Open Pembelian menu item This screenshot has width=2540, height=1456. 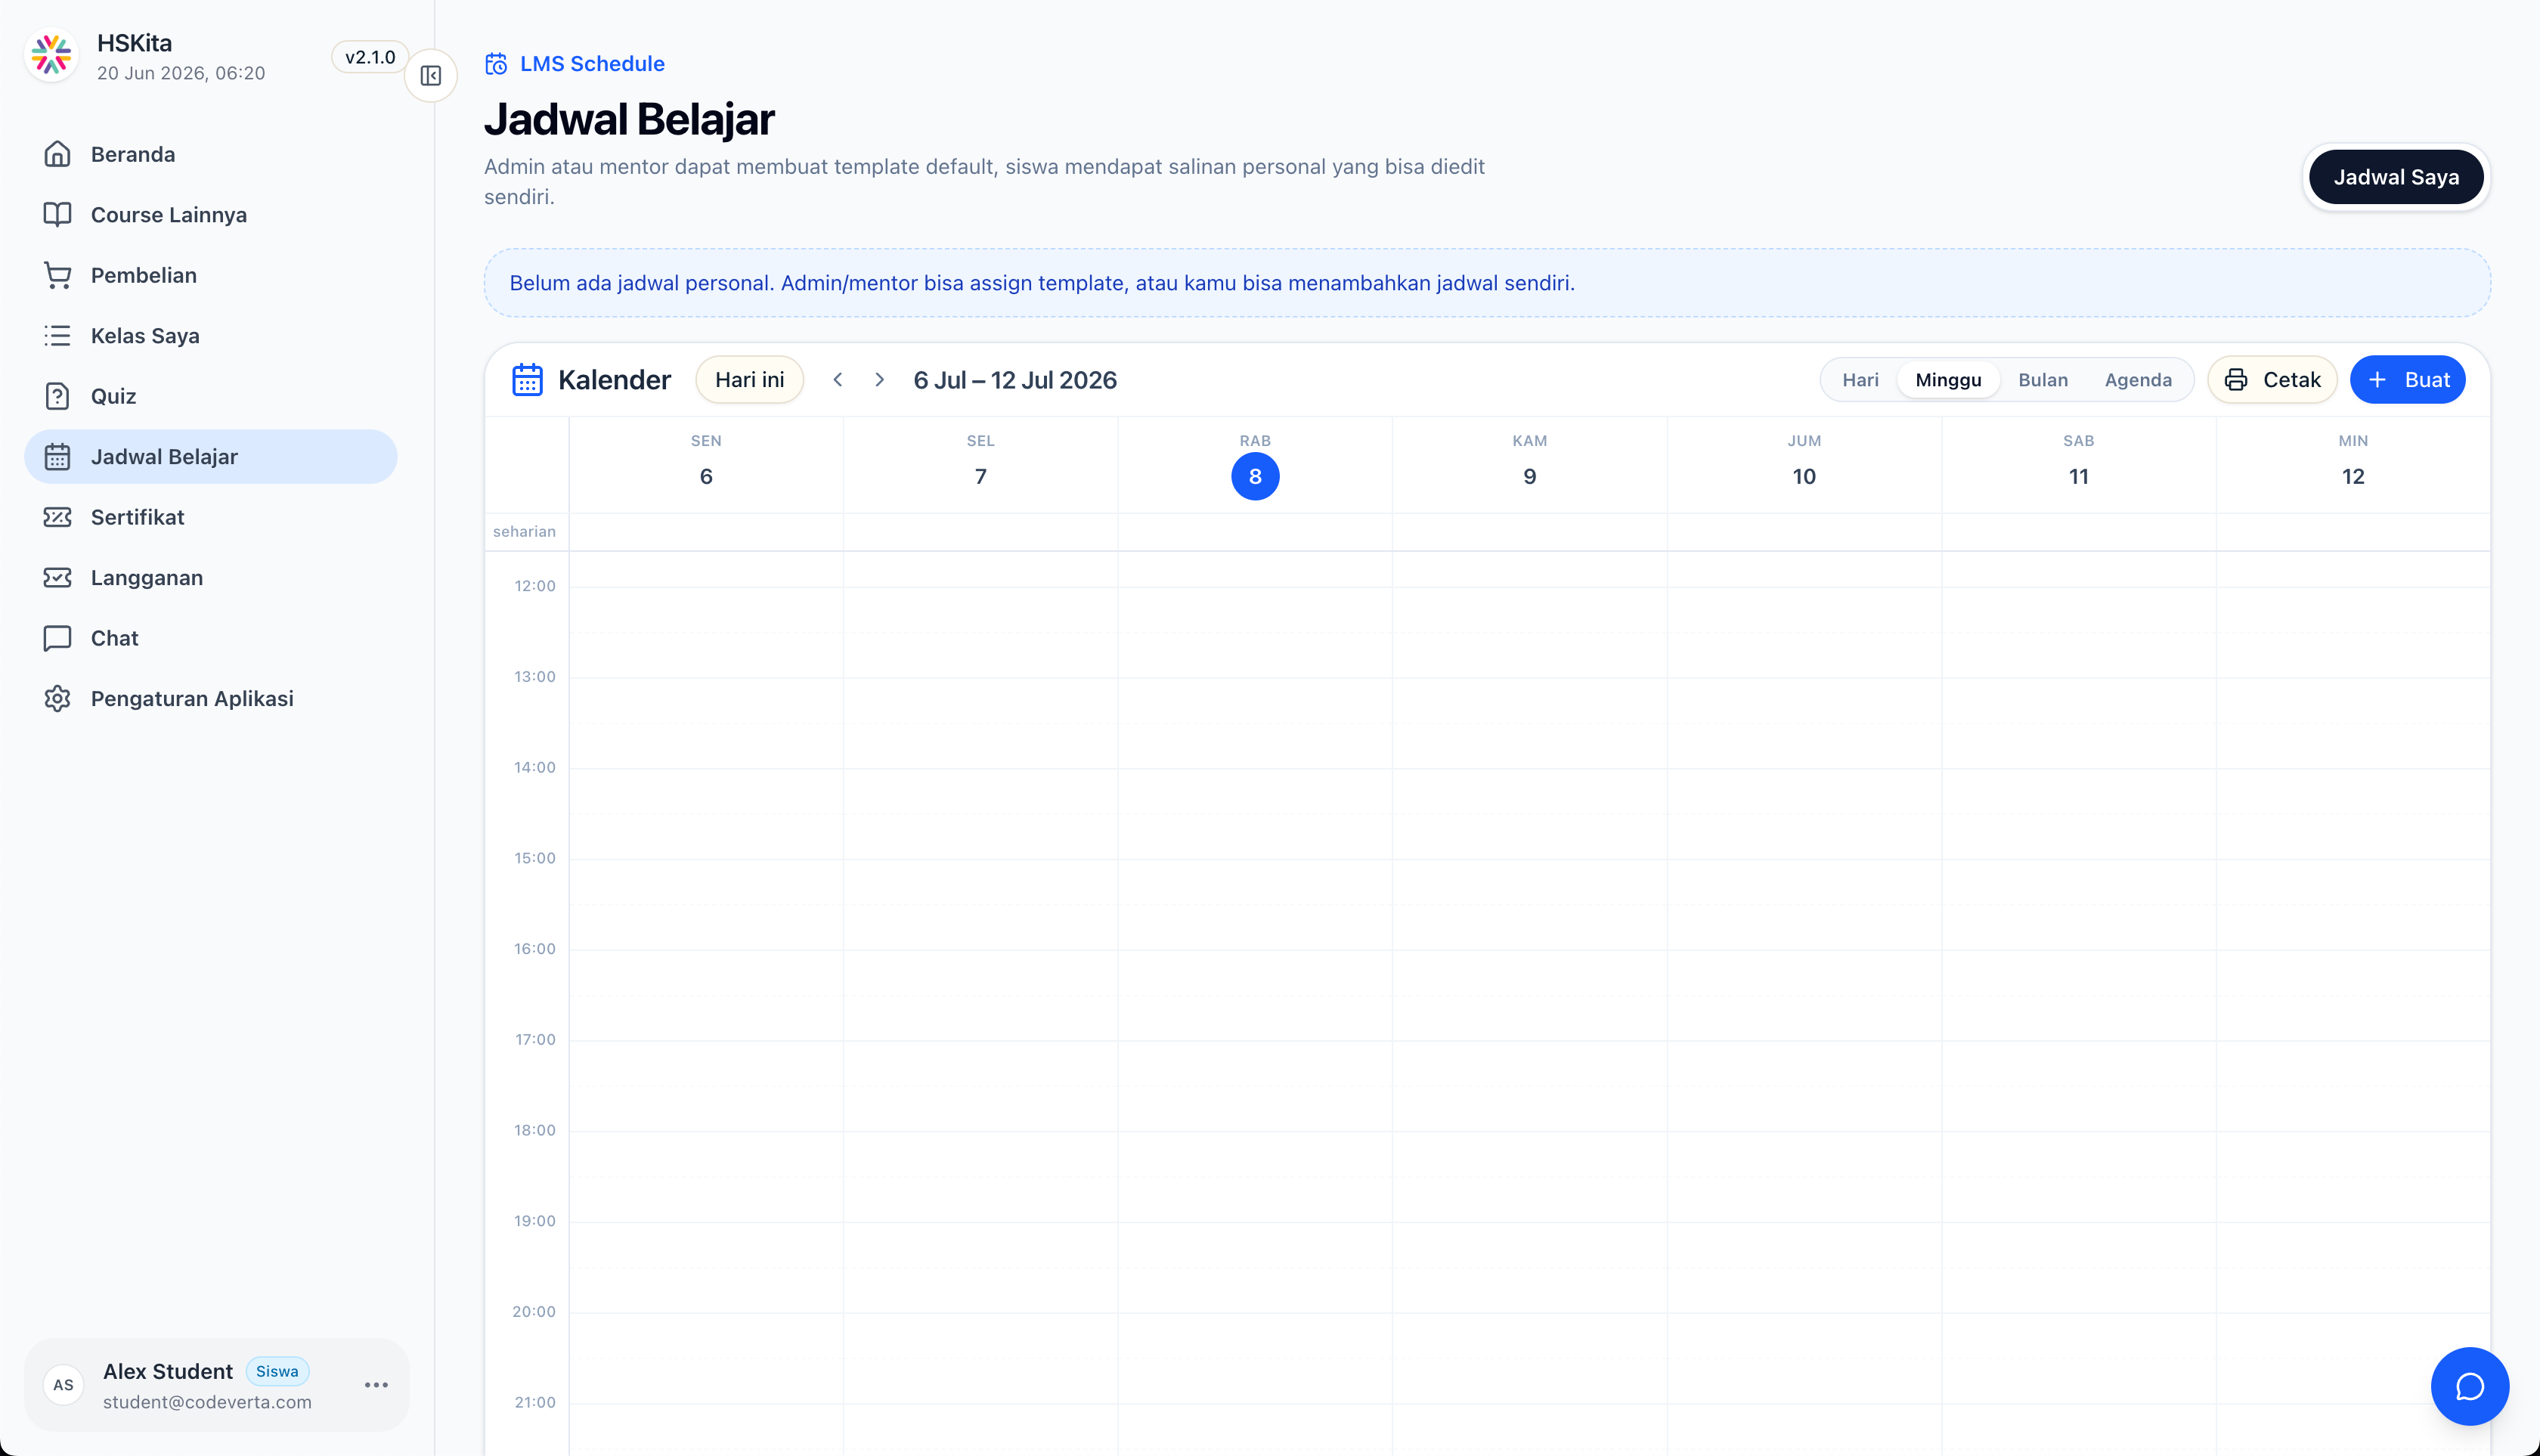[211, 275]
